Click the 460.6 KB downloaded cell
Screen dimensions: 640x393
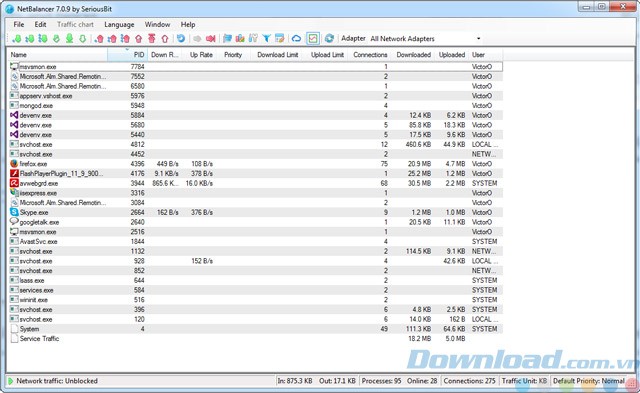point(418,144)
